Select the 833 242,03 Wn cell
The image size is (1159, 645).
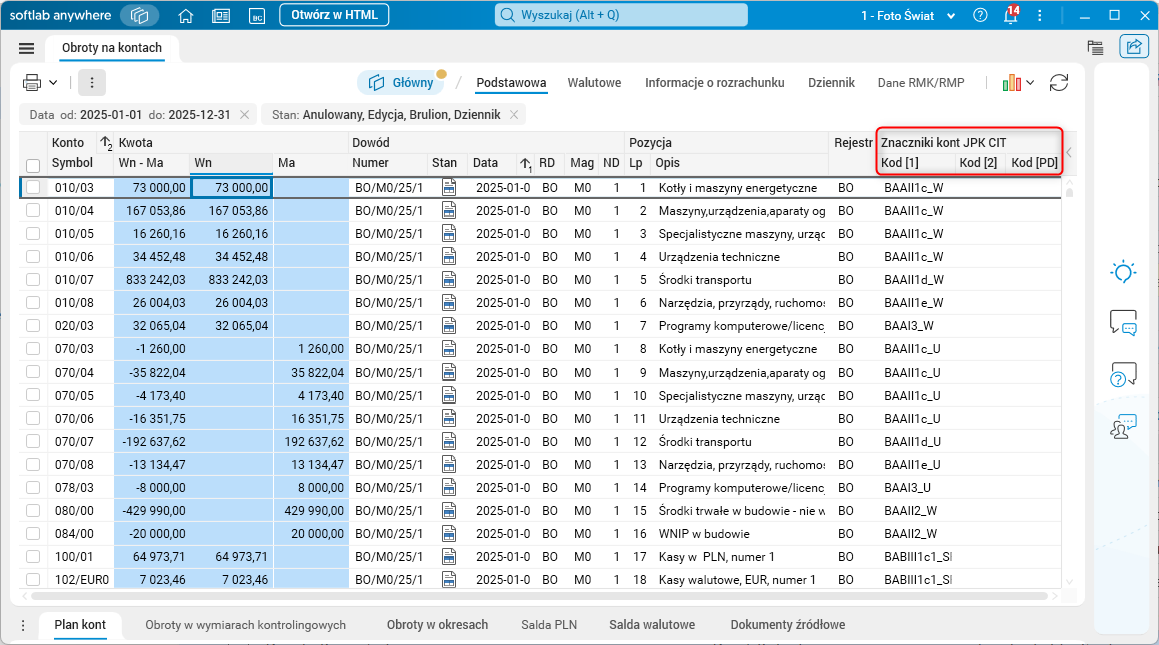tap(232, 280)
